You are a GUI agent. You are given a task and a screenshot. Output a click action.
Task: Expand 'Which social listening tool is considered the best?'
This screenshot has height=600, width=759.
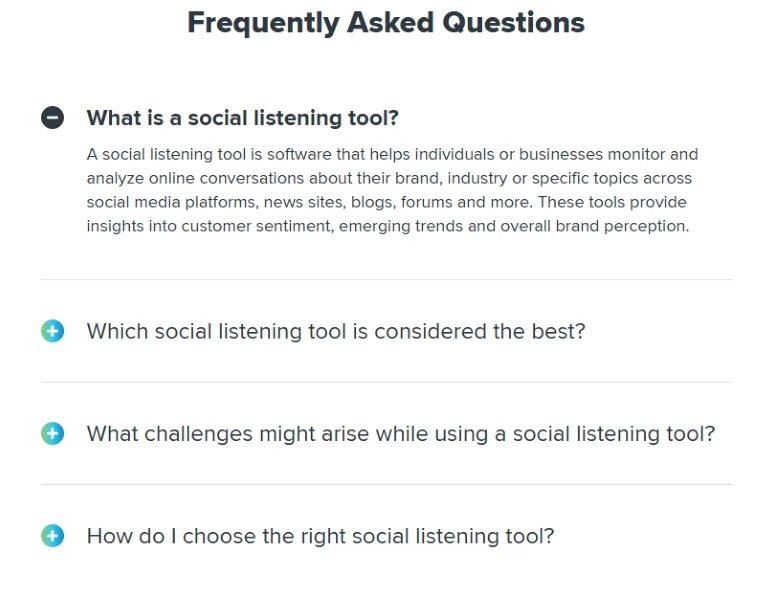[x=336, y=331]
